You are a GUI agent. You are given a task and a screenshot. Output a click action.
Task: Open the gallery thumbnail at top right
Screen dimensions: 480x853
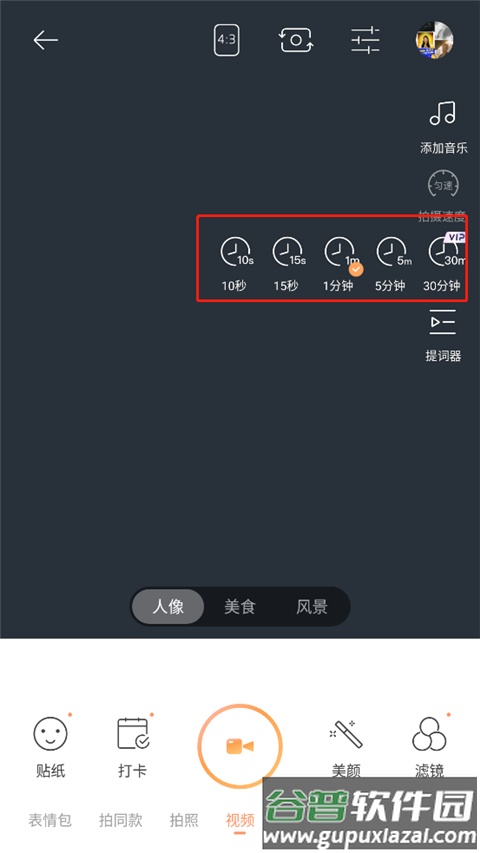point(434,40)
